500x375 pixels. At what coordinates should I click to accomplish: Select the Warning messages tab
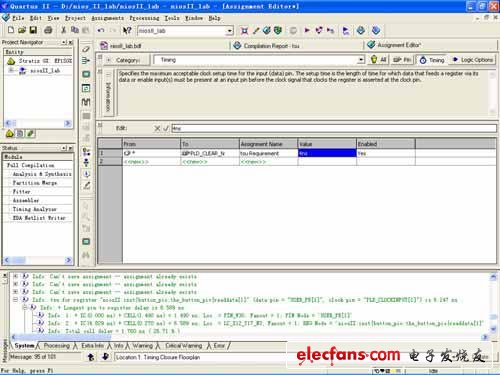[x=142, y=346]
